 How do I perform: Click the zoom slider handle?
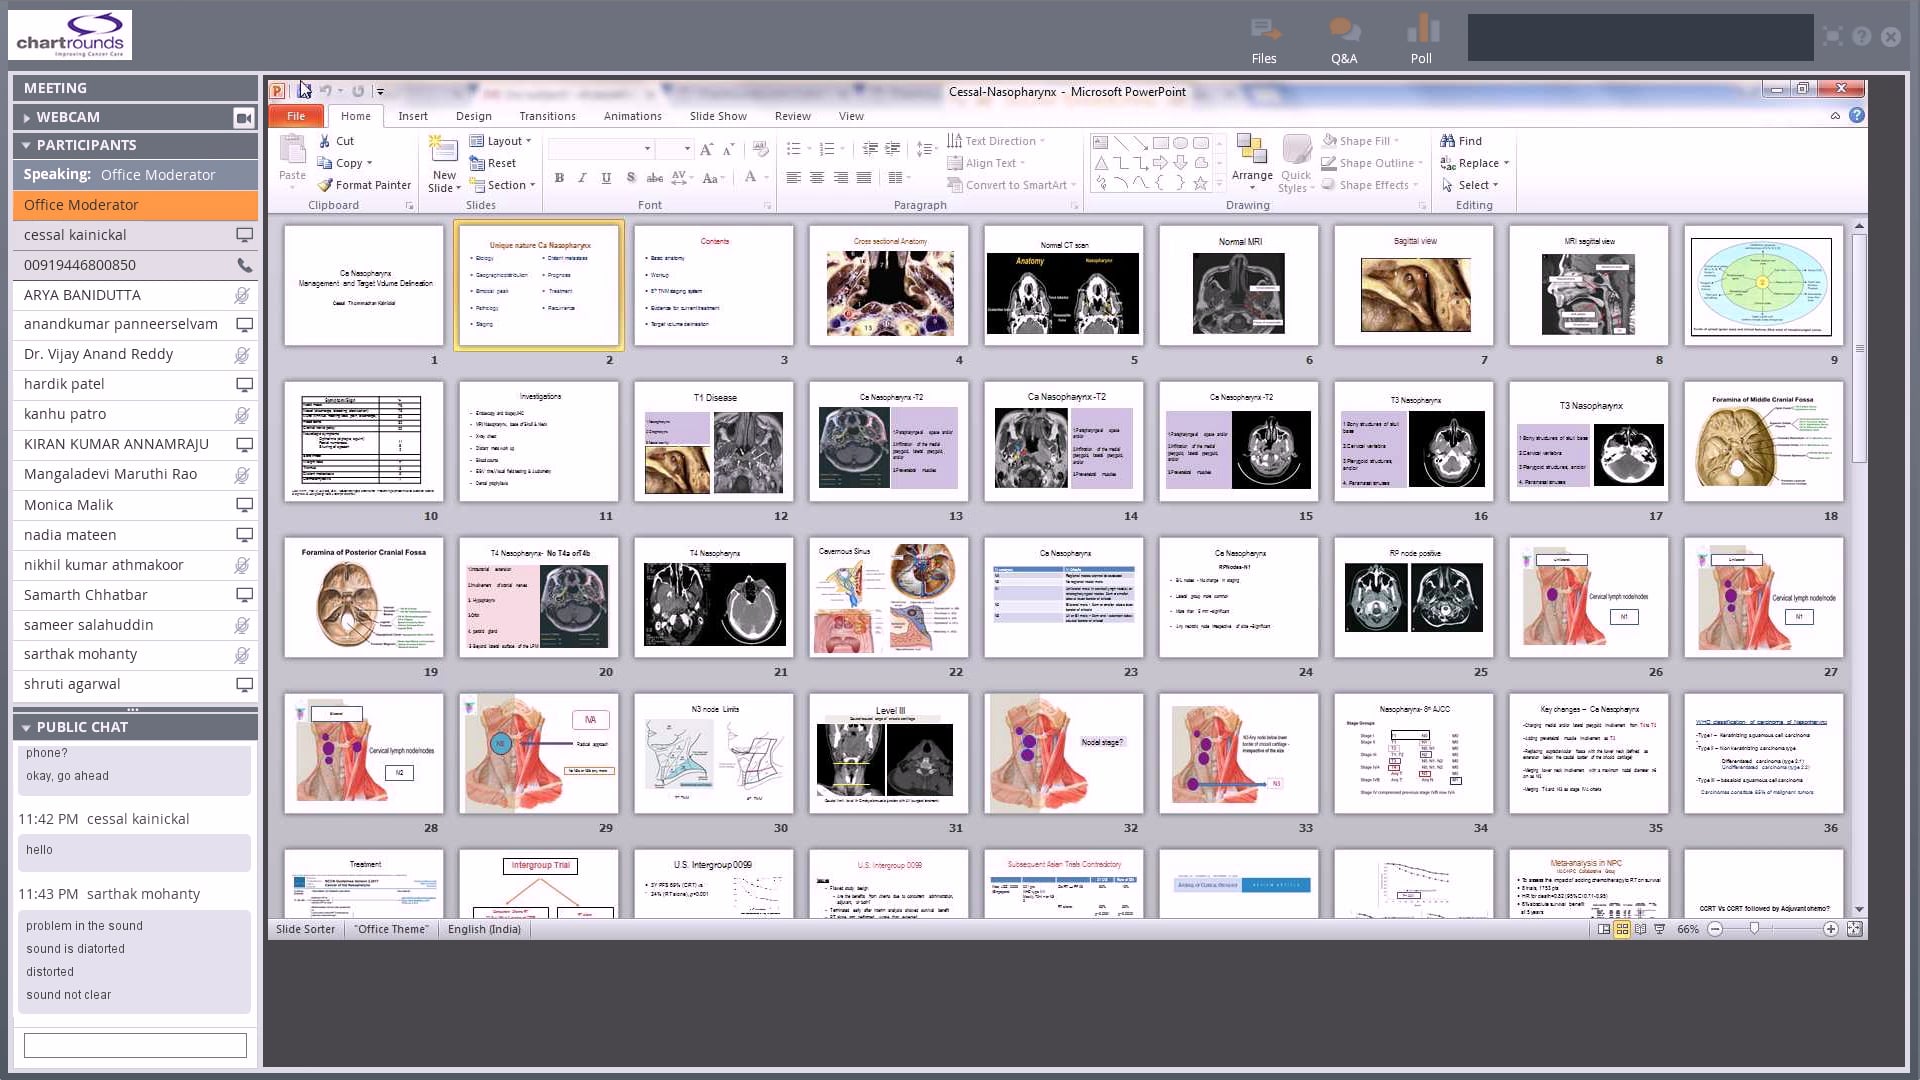[1754, 929]
